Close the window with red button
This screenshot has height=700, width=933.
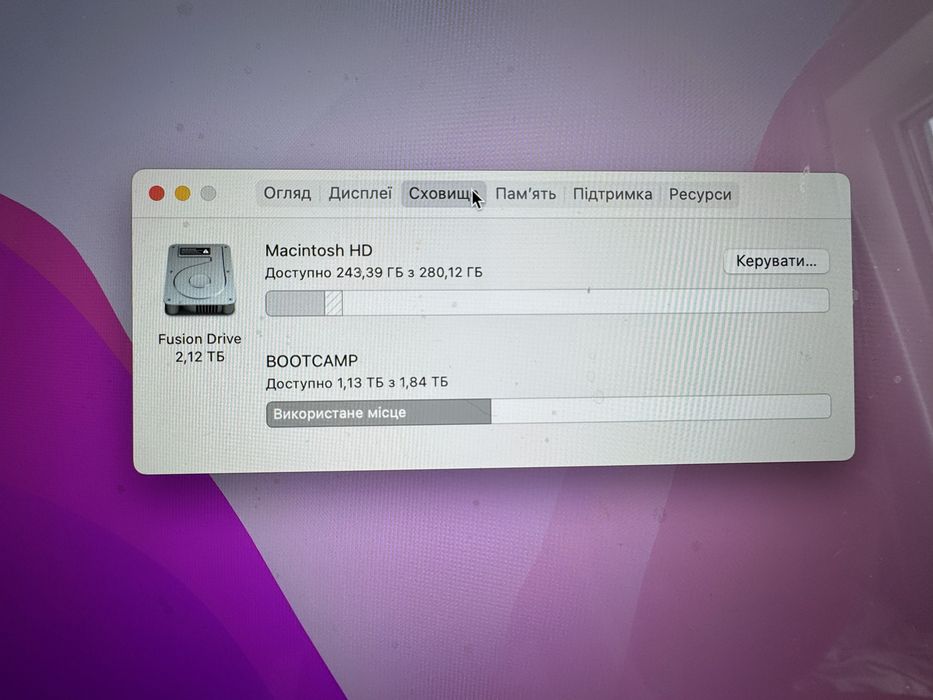pos(156,193)
